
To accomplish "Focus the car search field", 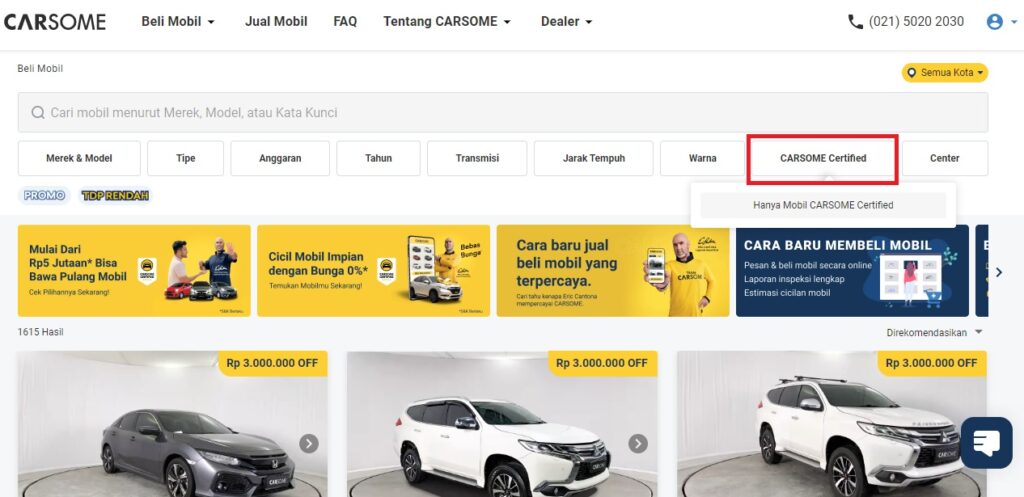I will [x=502, y=112].
